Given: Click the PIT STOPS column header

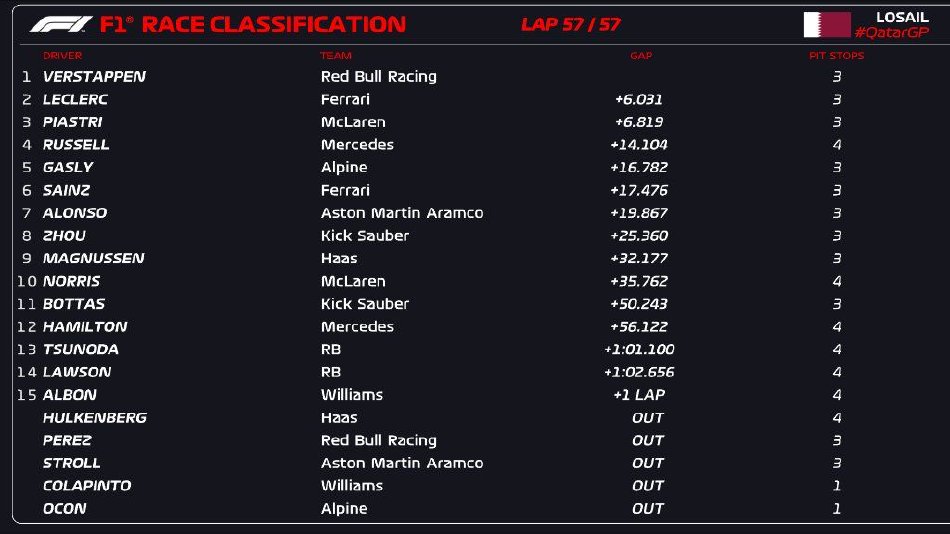Looking at the screenshot, I should click(x=837, y=56).
